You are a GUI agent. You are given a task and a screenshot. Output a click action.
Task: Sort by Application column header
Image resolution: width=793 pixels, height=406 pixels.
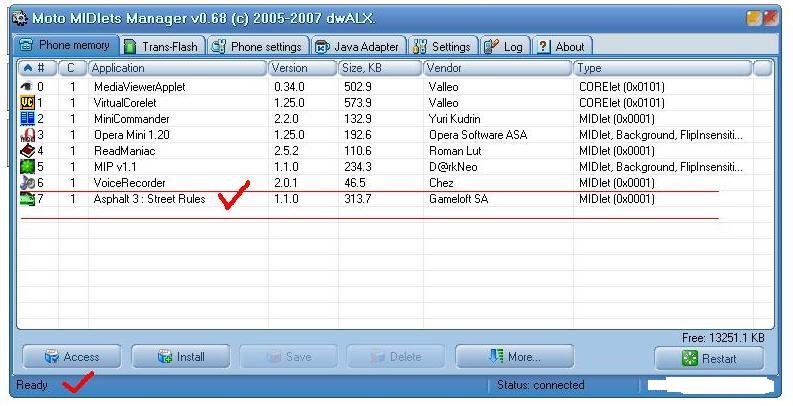[x=178, y=68]
